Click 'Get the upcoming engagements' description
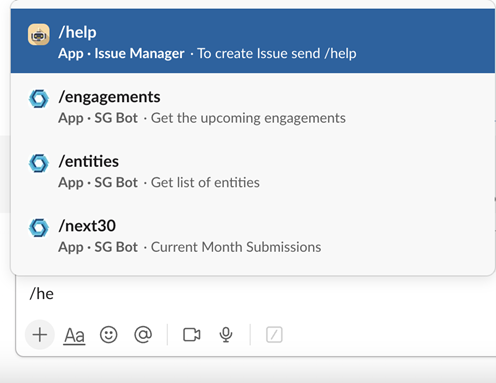Screen dimensions: 496x383 tap(248, 118)
